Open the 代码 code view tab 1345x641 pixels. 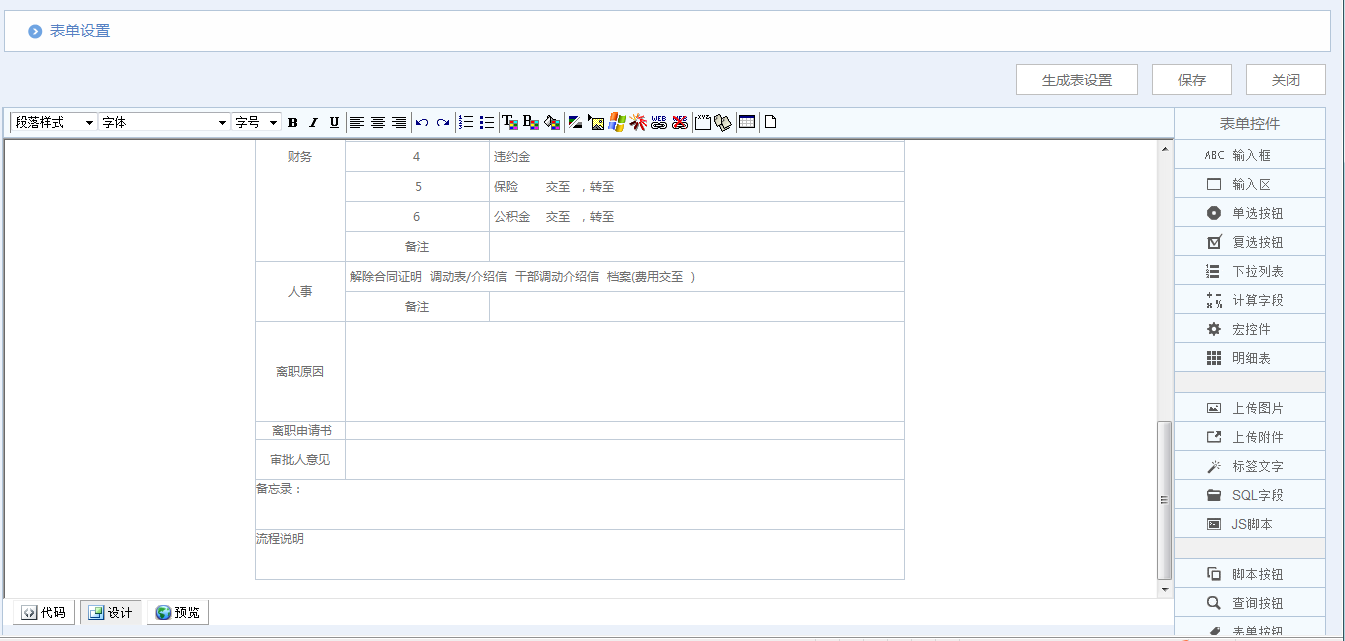42,612
